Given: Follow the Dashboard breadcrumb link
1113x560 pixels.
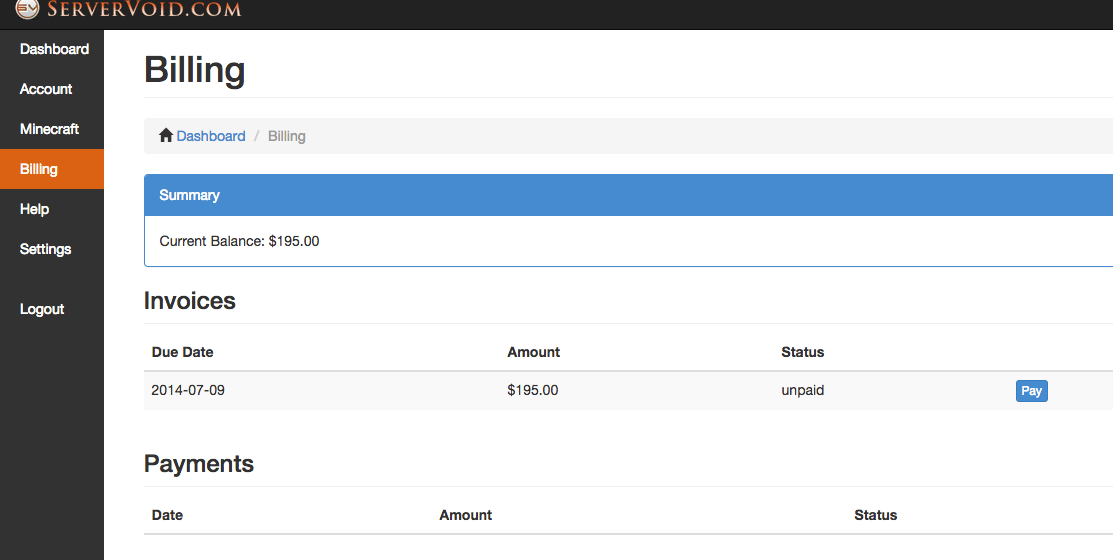Looking at the screenshot, I should (x=211, y=136).
